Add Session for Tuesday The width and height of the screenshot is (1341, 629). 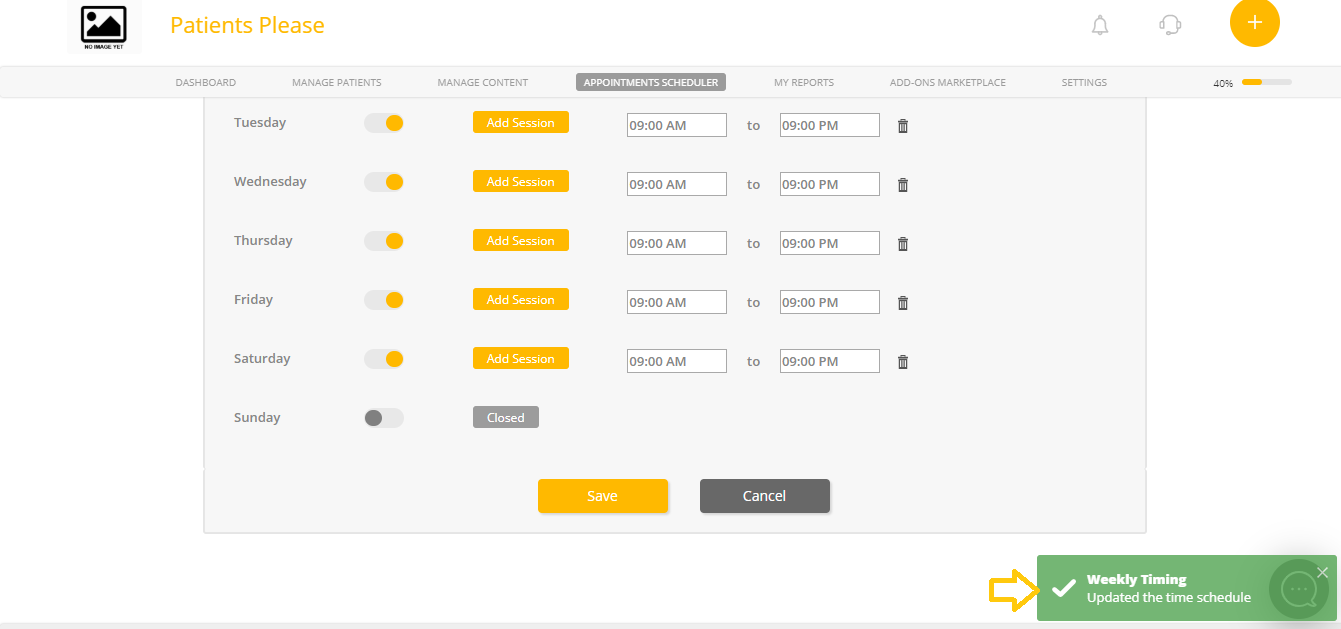pos(521,122)
